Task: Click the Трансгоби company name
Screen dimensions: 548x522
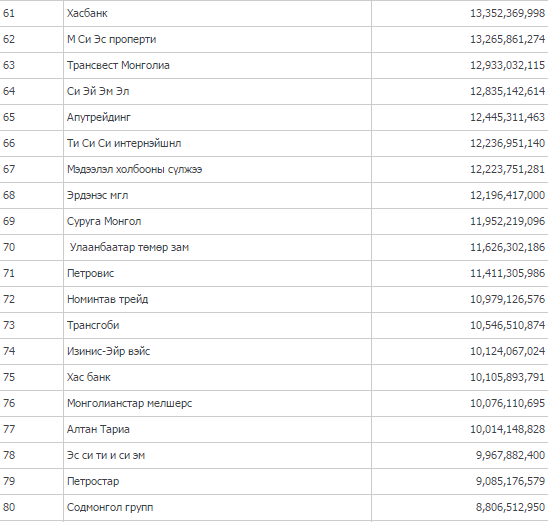Action: click(x=93, y=325)
